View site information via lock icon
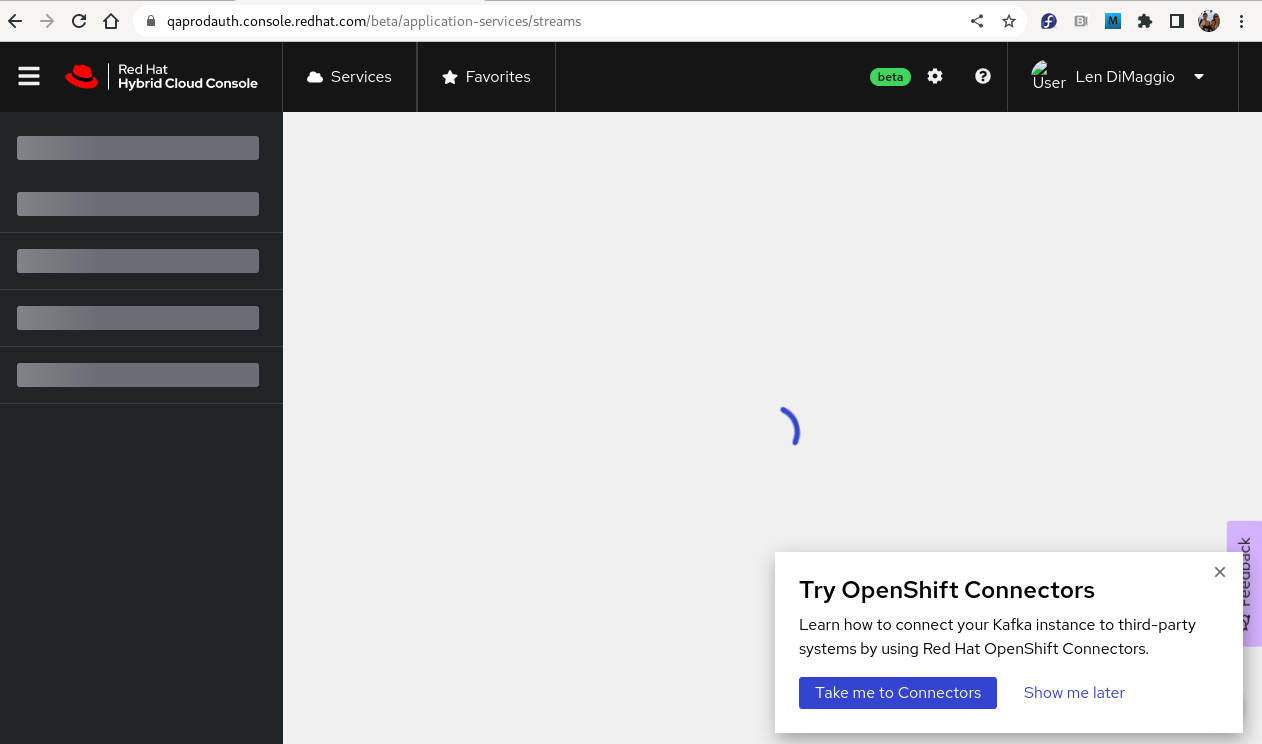This screenshot has height=744, width=1262. pos(152,21)
